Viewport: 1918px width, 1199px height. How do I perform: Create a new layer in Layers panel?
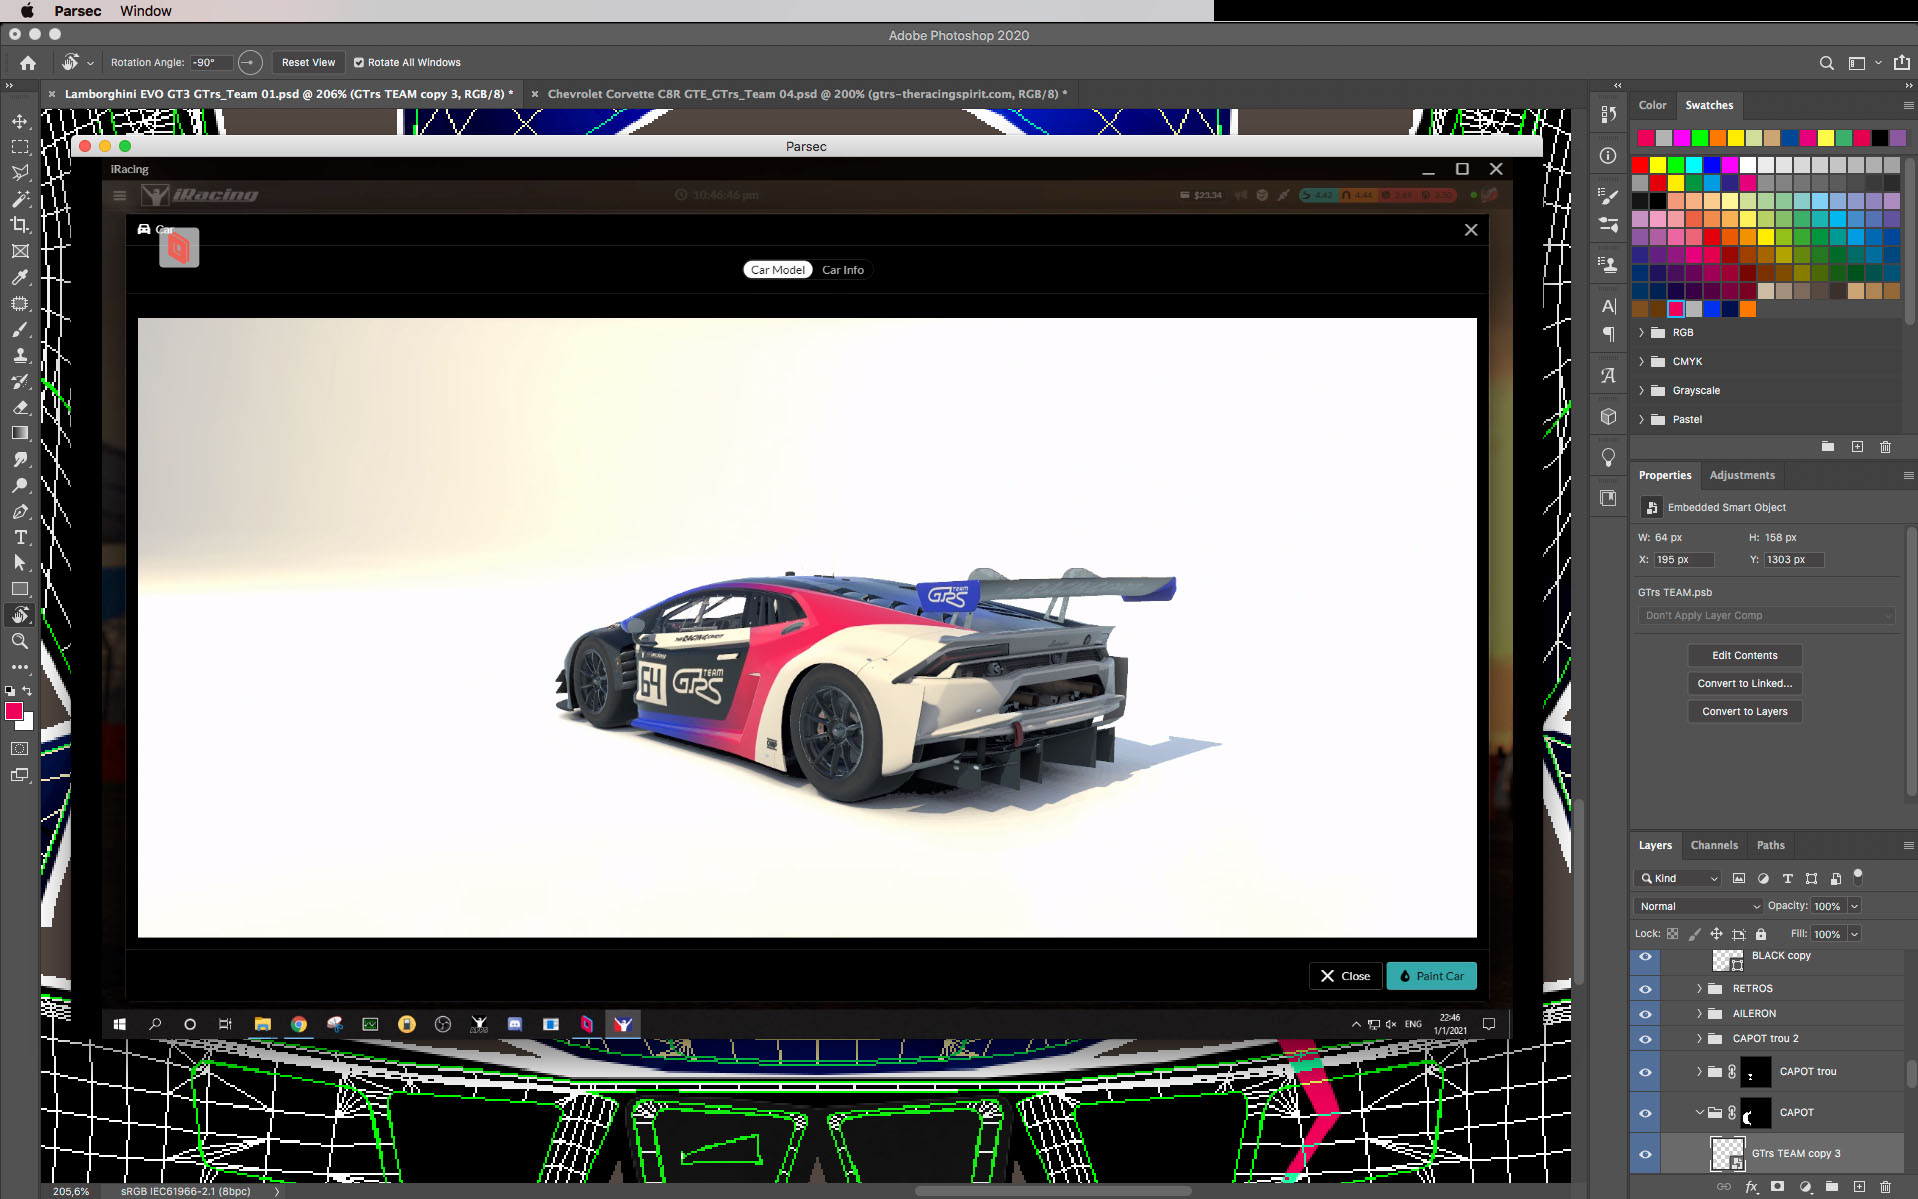coord(1859,1187)
